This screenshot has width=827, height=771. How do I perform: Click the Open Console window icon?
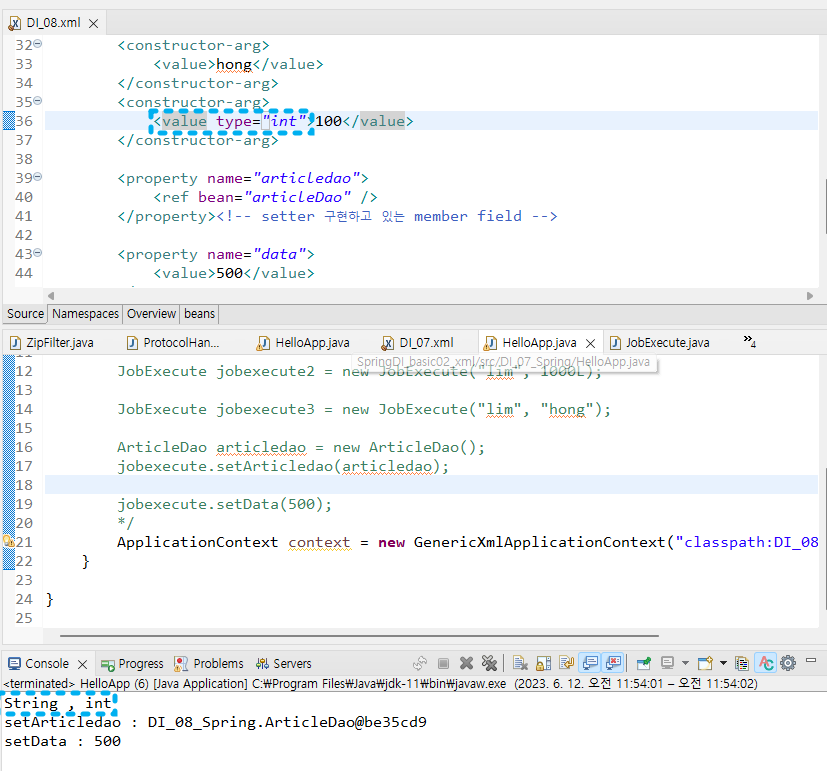pos(705,663)
